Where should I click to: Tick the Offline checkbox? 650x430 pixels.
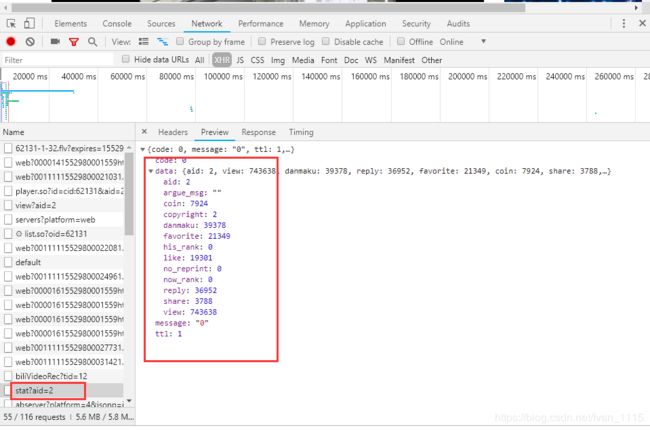401,41
